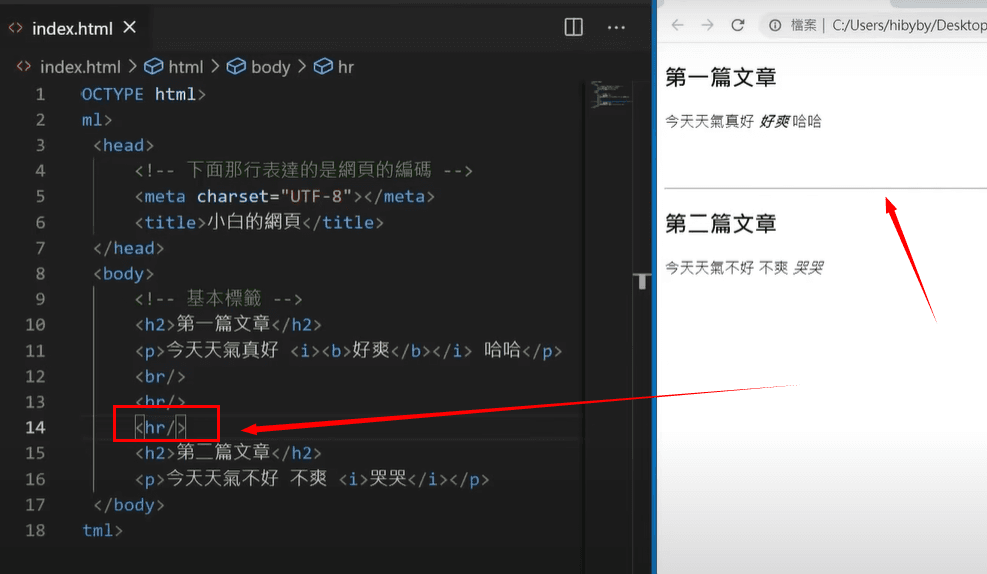Close the index.html editor tab
The image size is (987, 574).
coord(129,27)
